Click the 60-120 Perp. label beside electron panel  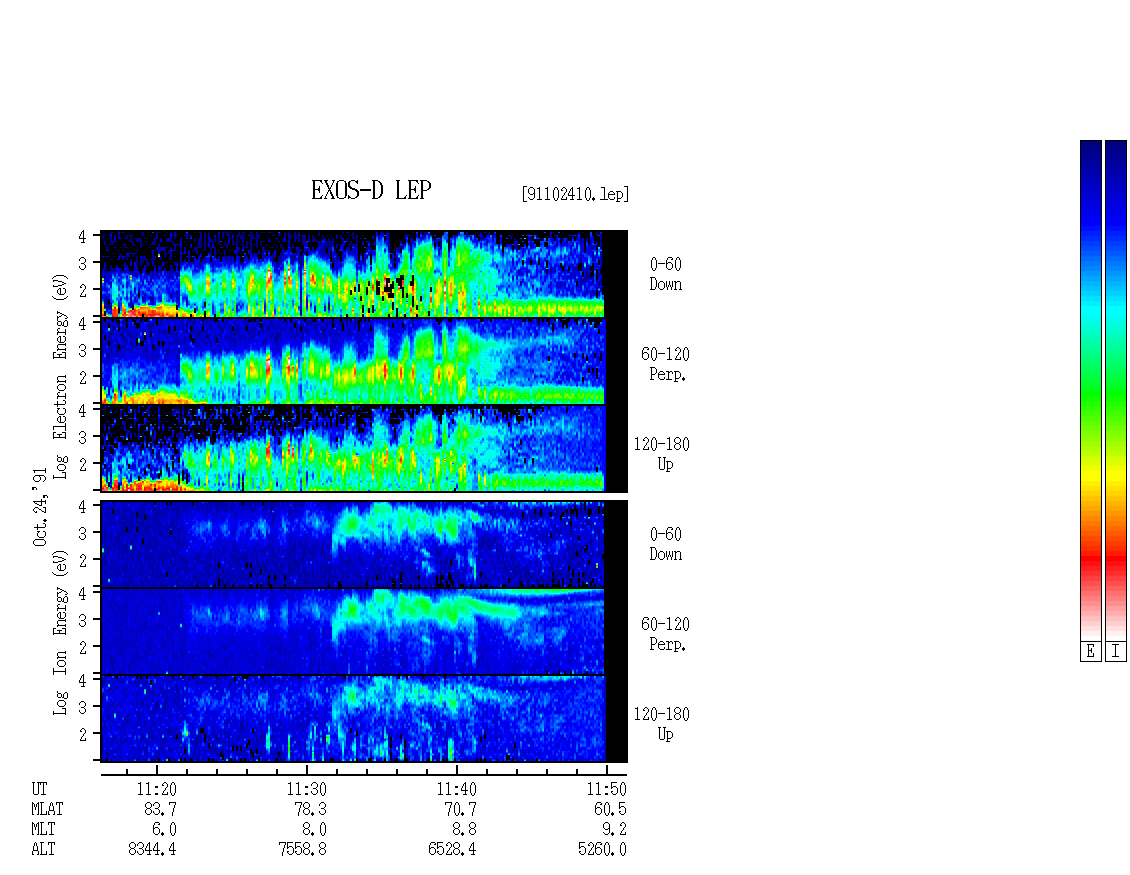coord(665,364)
